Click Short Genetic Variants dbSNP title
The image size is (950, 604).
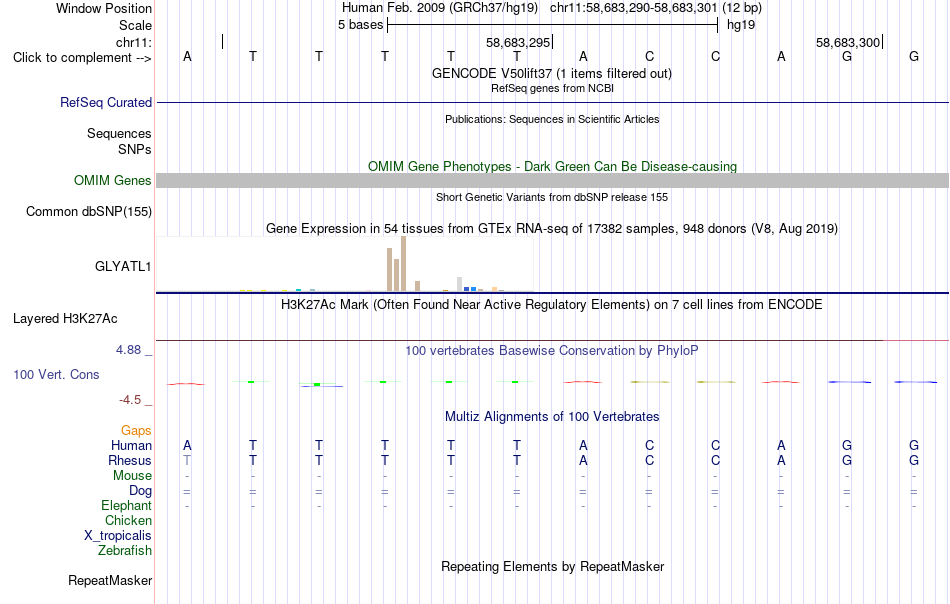coord(552,197)
